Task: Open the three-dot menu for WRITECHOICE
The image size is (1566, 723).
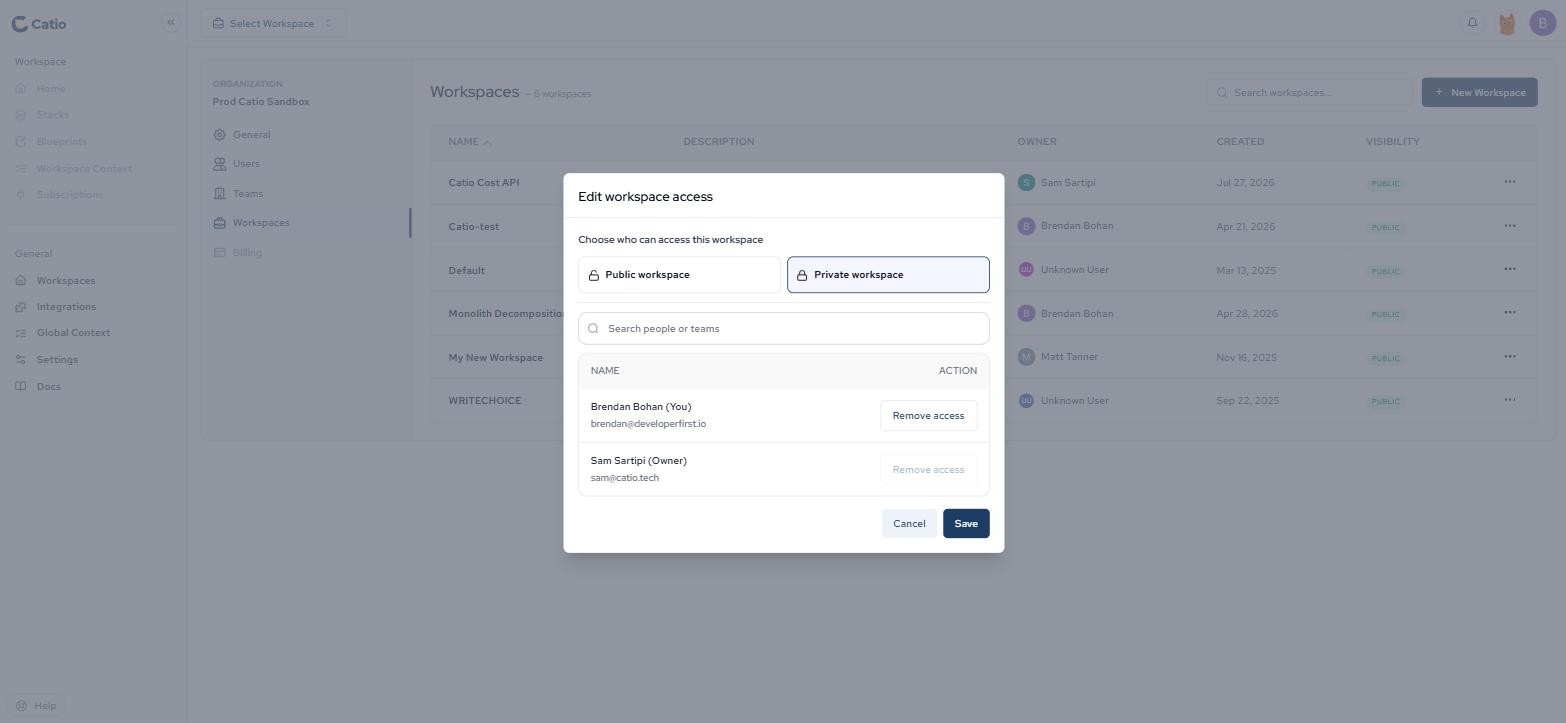Action: (x=1510, y=400)
